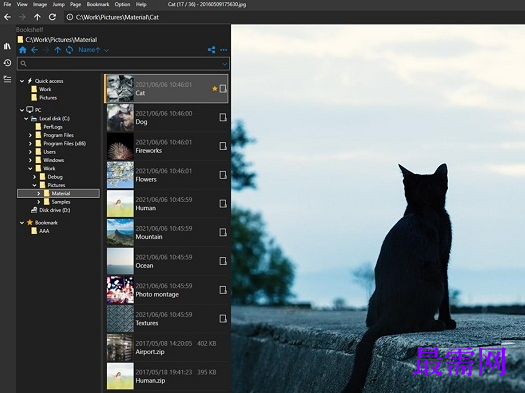Collapse the Local disk (C:) node
Viewport: 525px width, 393px height.
26,119
